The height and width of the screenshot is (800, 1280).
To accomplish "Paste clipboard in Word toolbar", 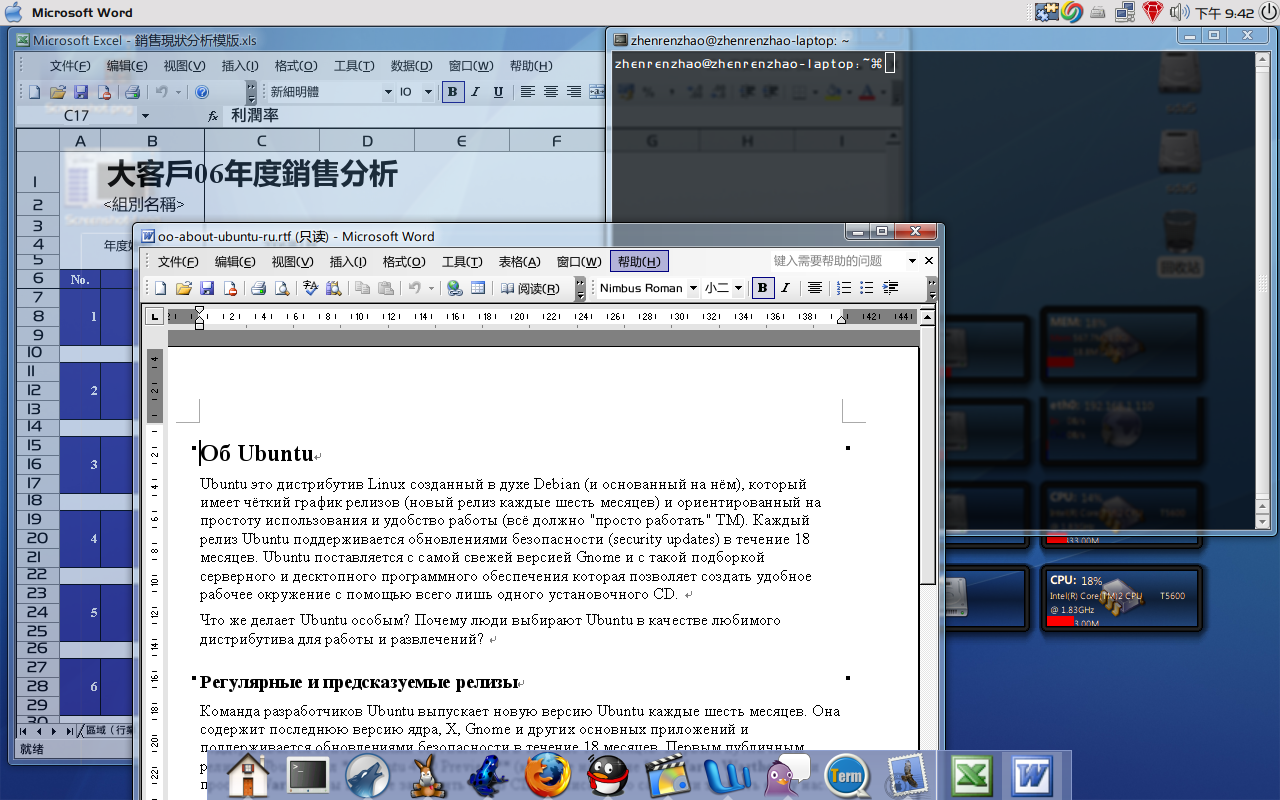I will coord(385,288).
